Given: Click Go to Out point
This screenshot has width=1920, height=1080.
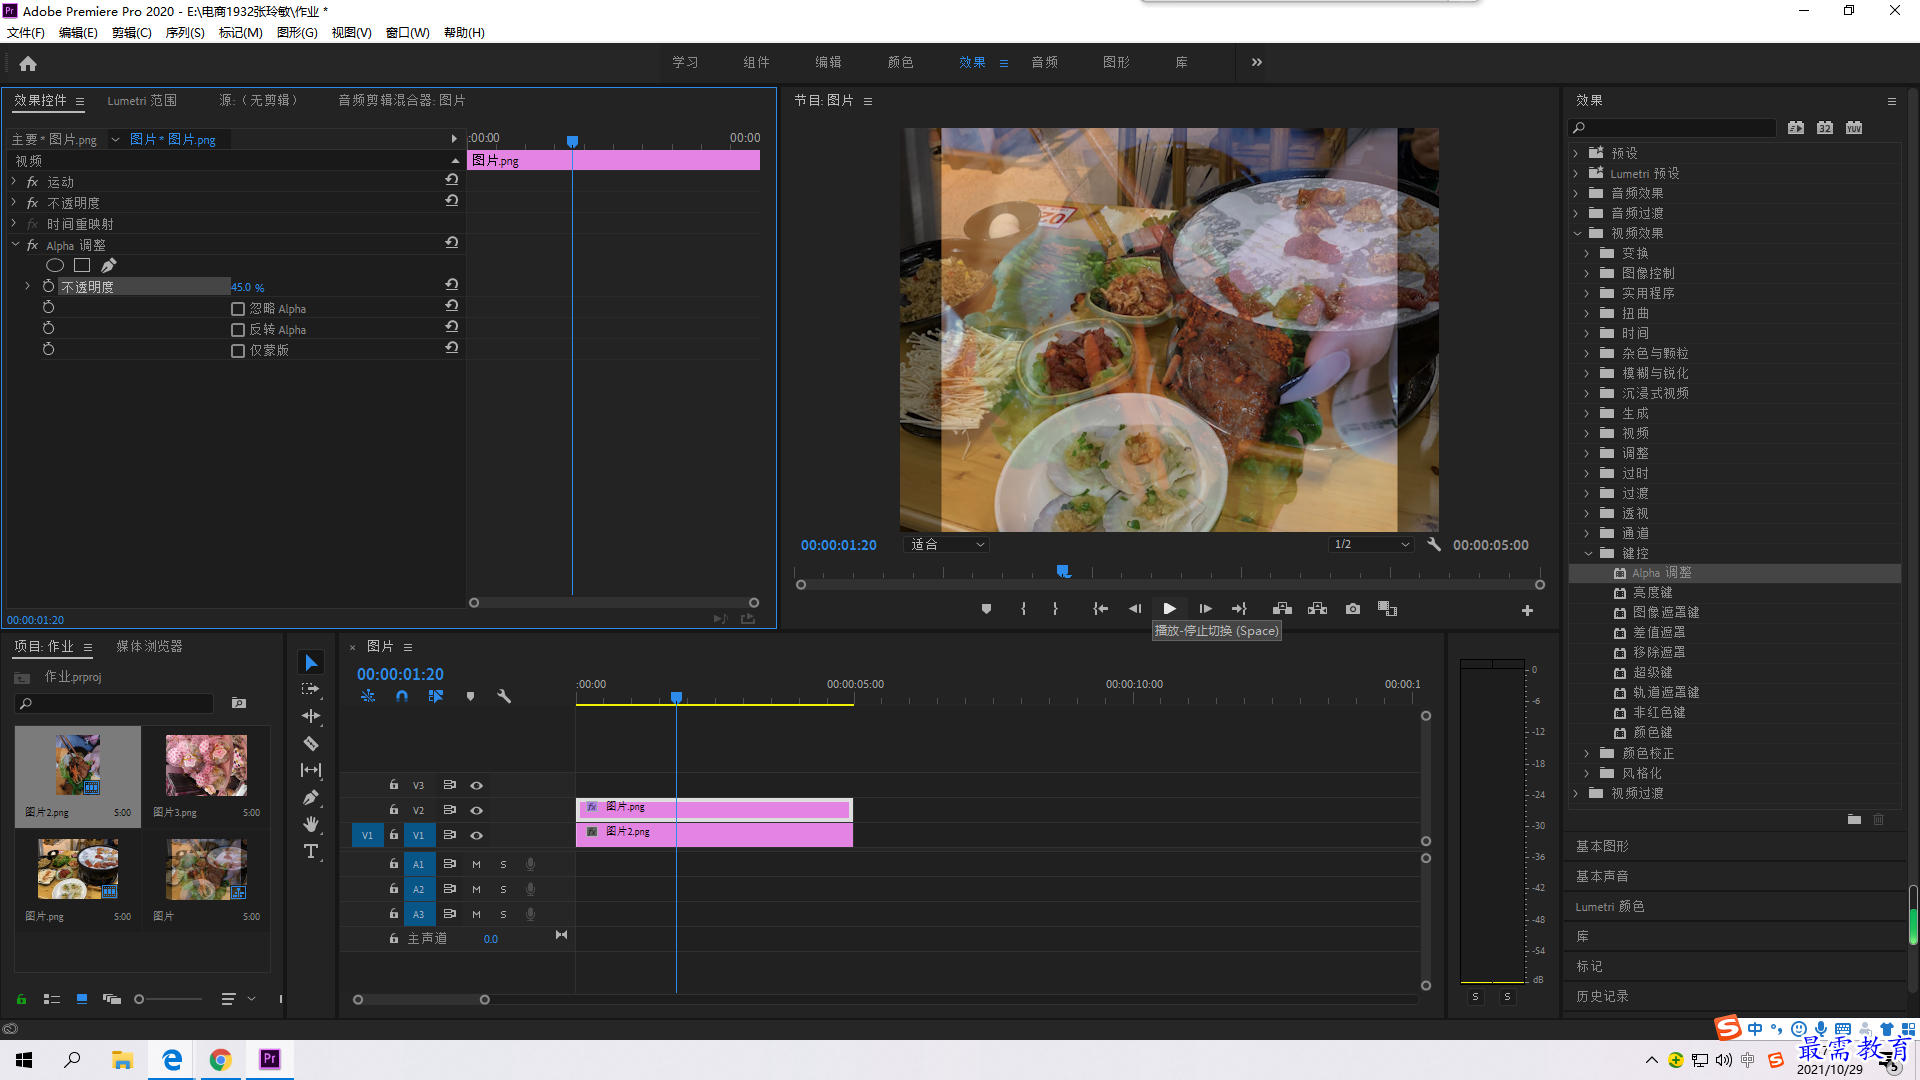Looking at the screenshot, I should click(x=1239, y=609).
